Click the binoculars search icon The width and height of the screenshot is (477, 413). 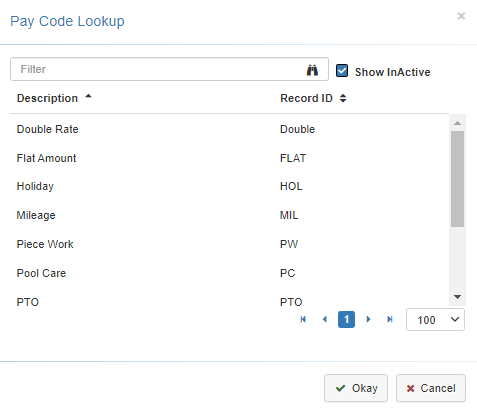point(312,70)
